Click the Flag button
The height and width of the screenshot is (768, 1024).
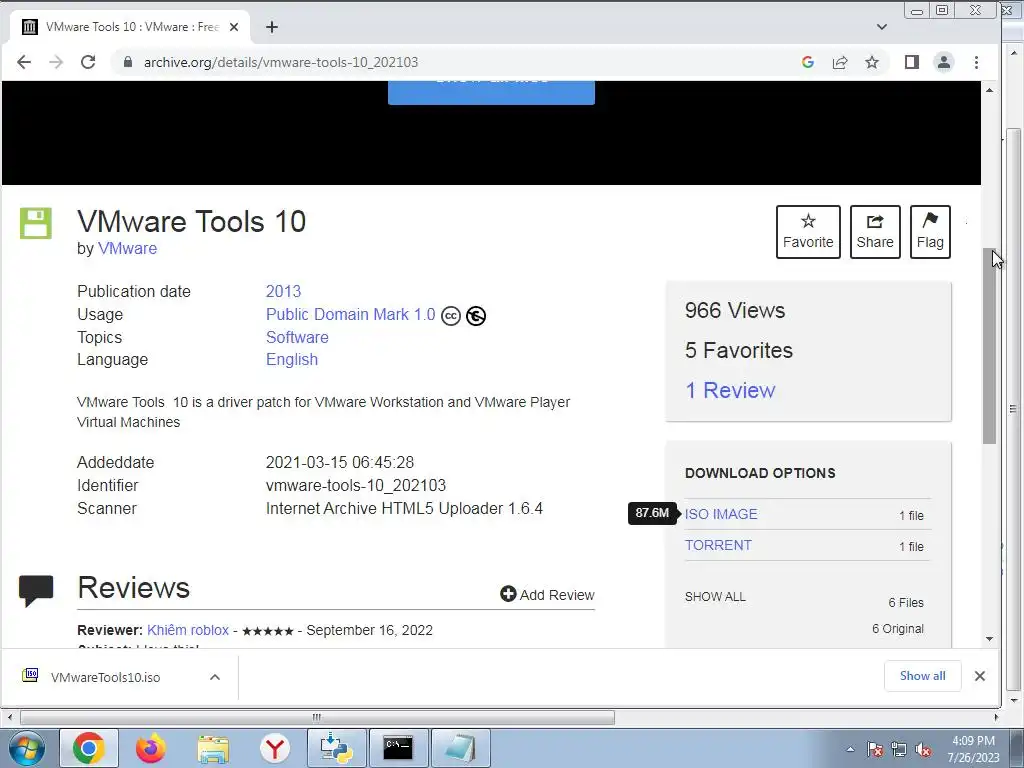(x=930, y=232)
